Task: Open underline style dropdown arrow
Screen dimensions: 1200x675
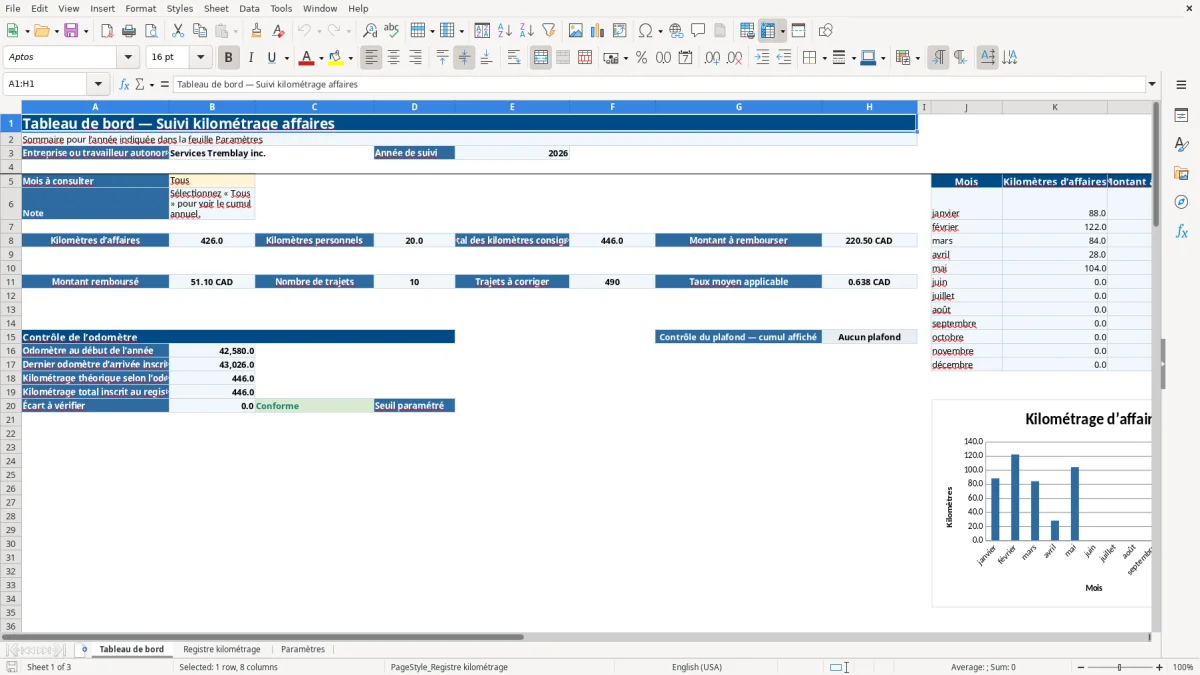Action: point(285,58)
